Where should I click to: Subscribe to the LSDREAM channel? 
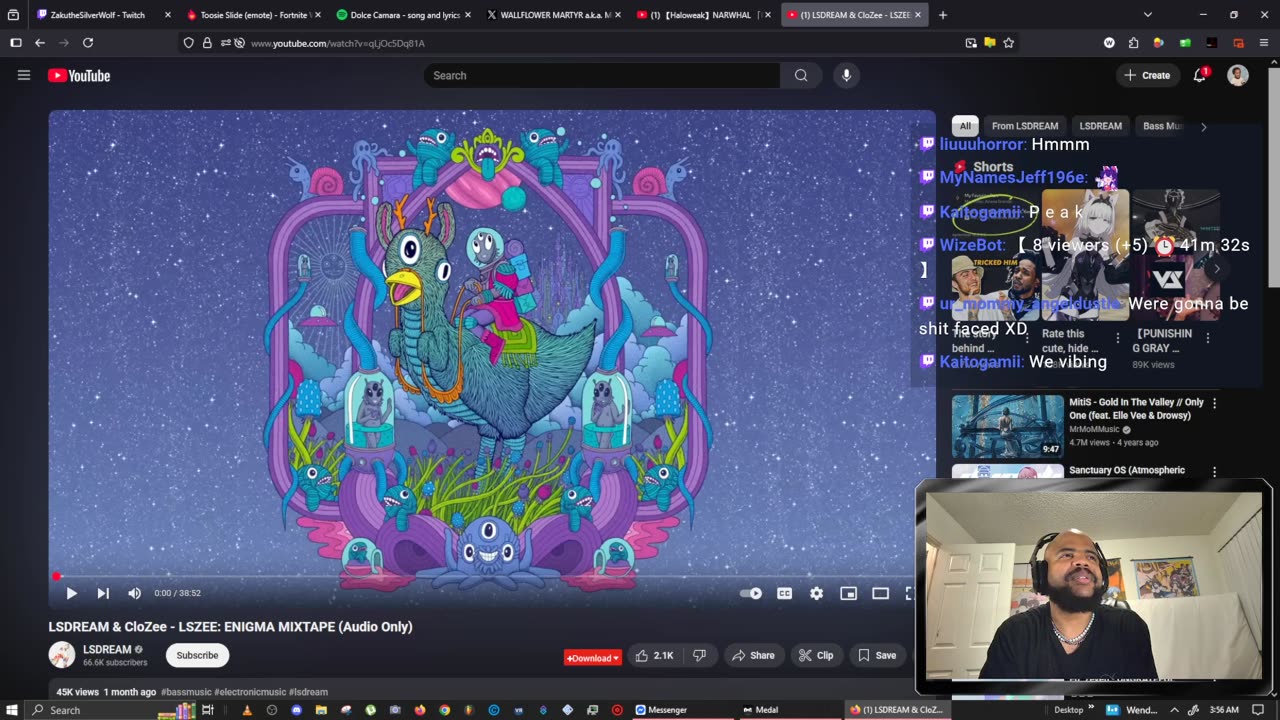click(197, 655)
